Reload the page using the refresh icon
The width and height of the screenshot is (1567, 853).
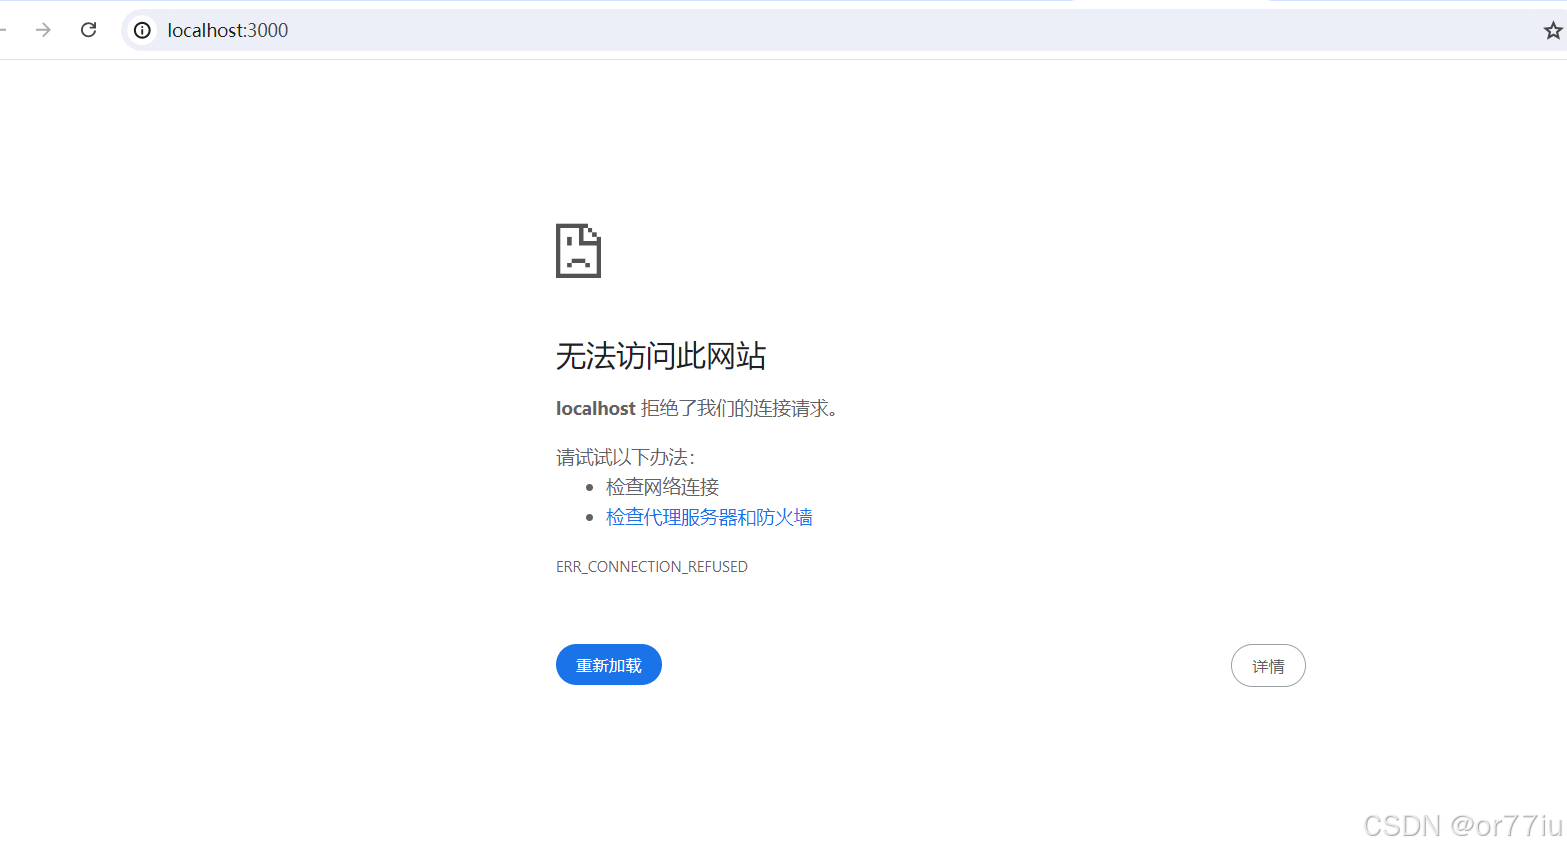tap(88, 30)
